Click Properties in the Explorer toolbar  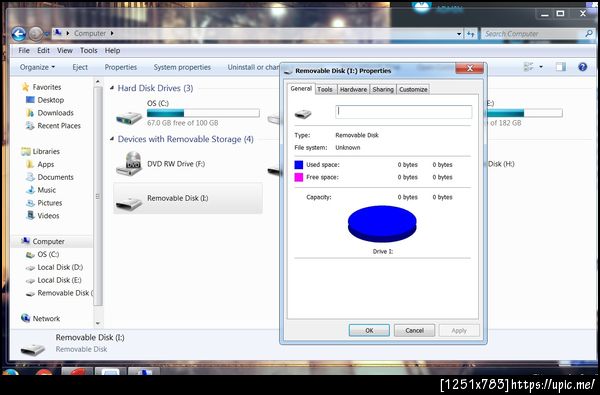[x=121, y=67]
